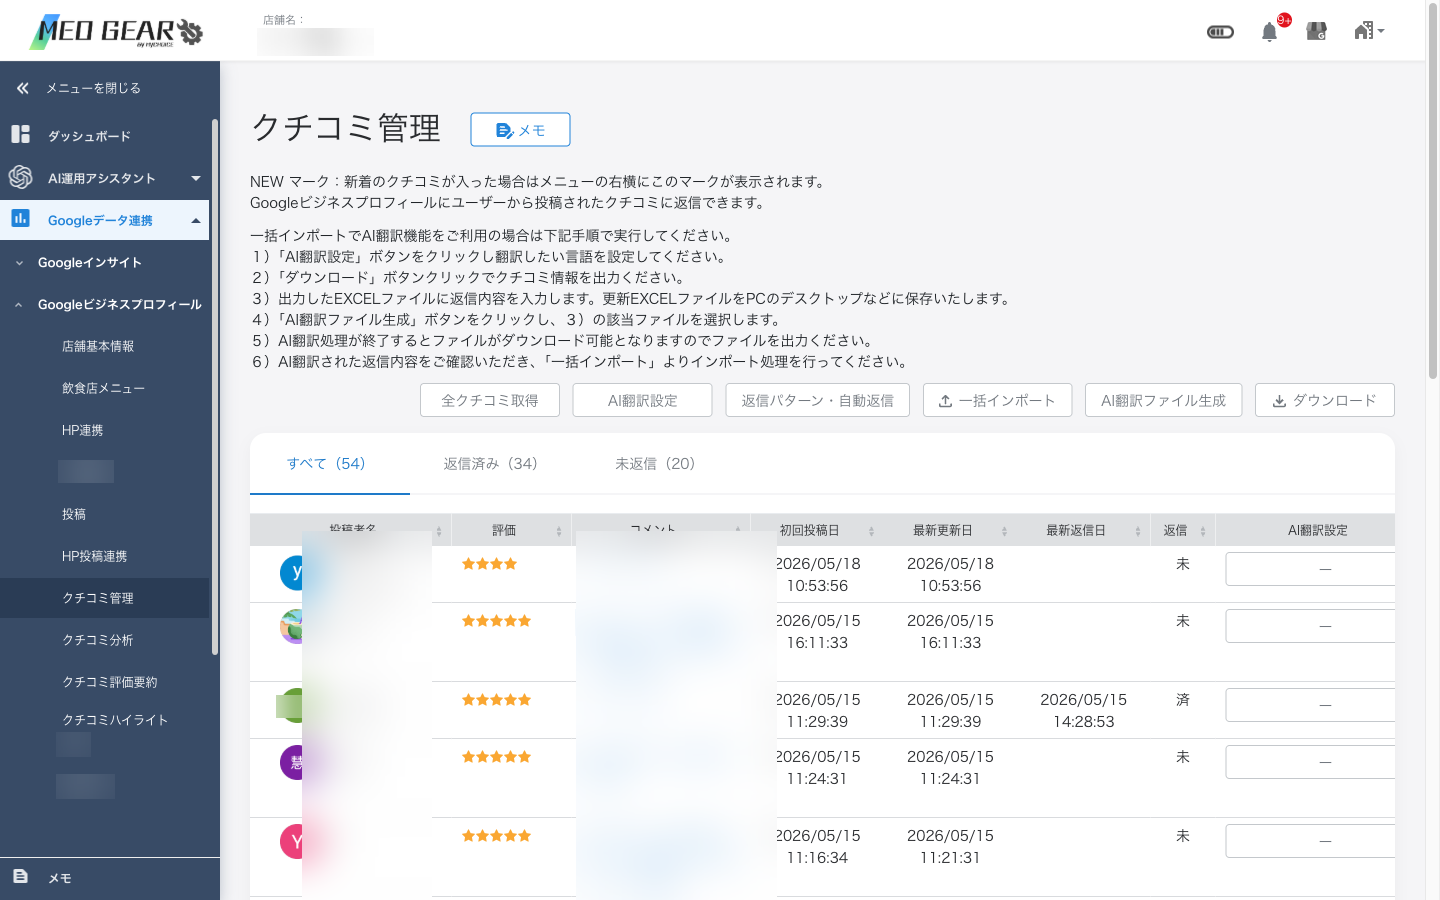1440x900 pixels.
Task: Click the 9+ notification badge
Action: (x=1284, y=20)
